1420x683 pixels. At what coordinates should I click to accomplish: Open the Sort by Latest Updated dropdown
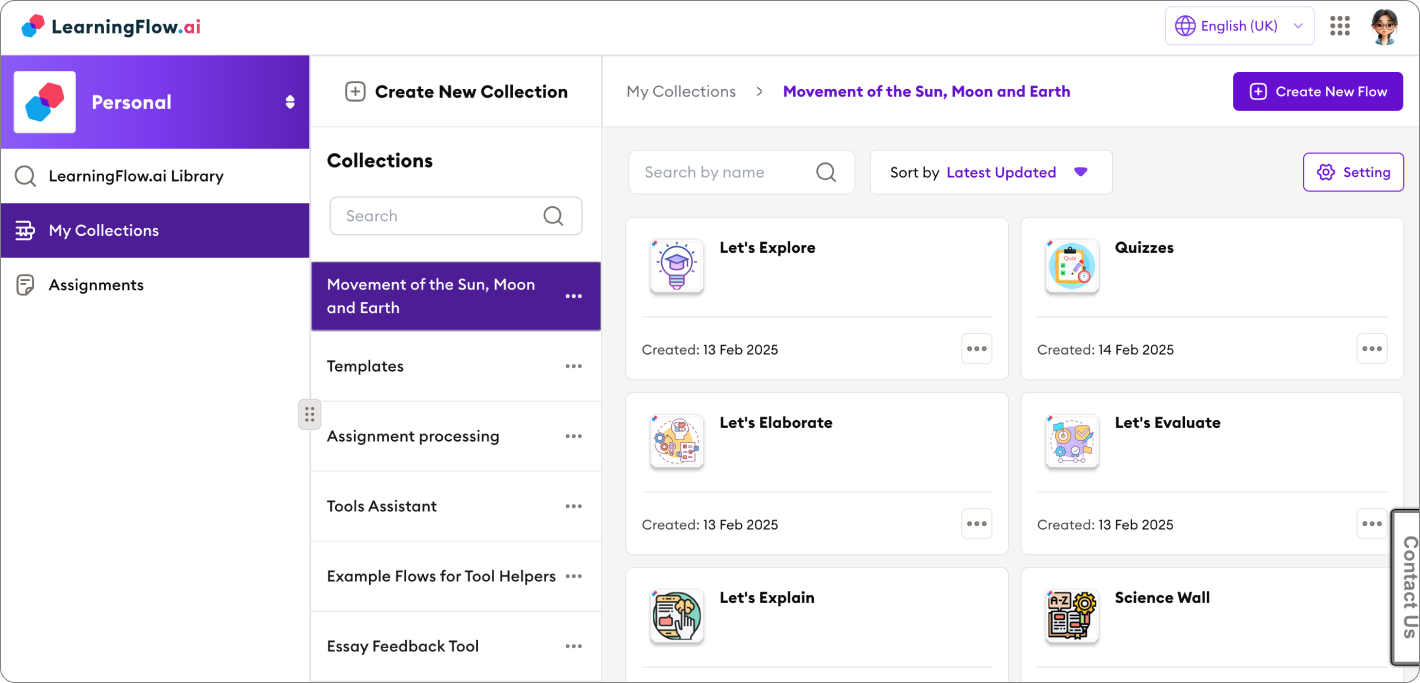991,172
